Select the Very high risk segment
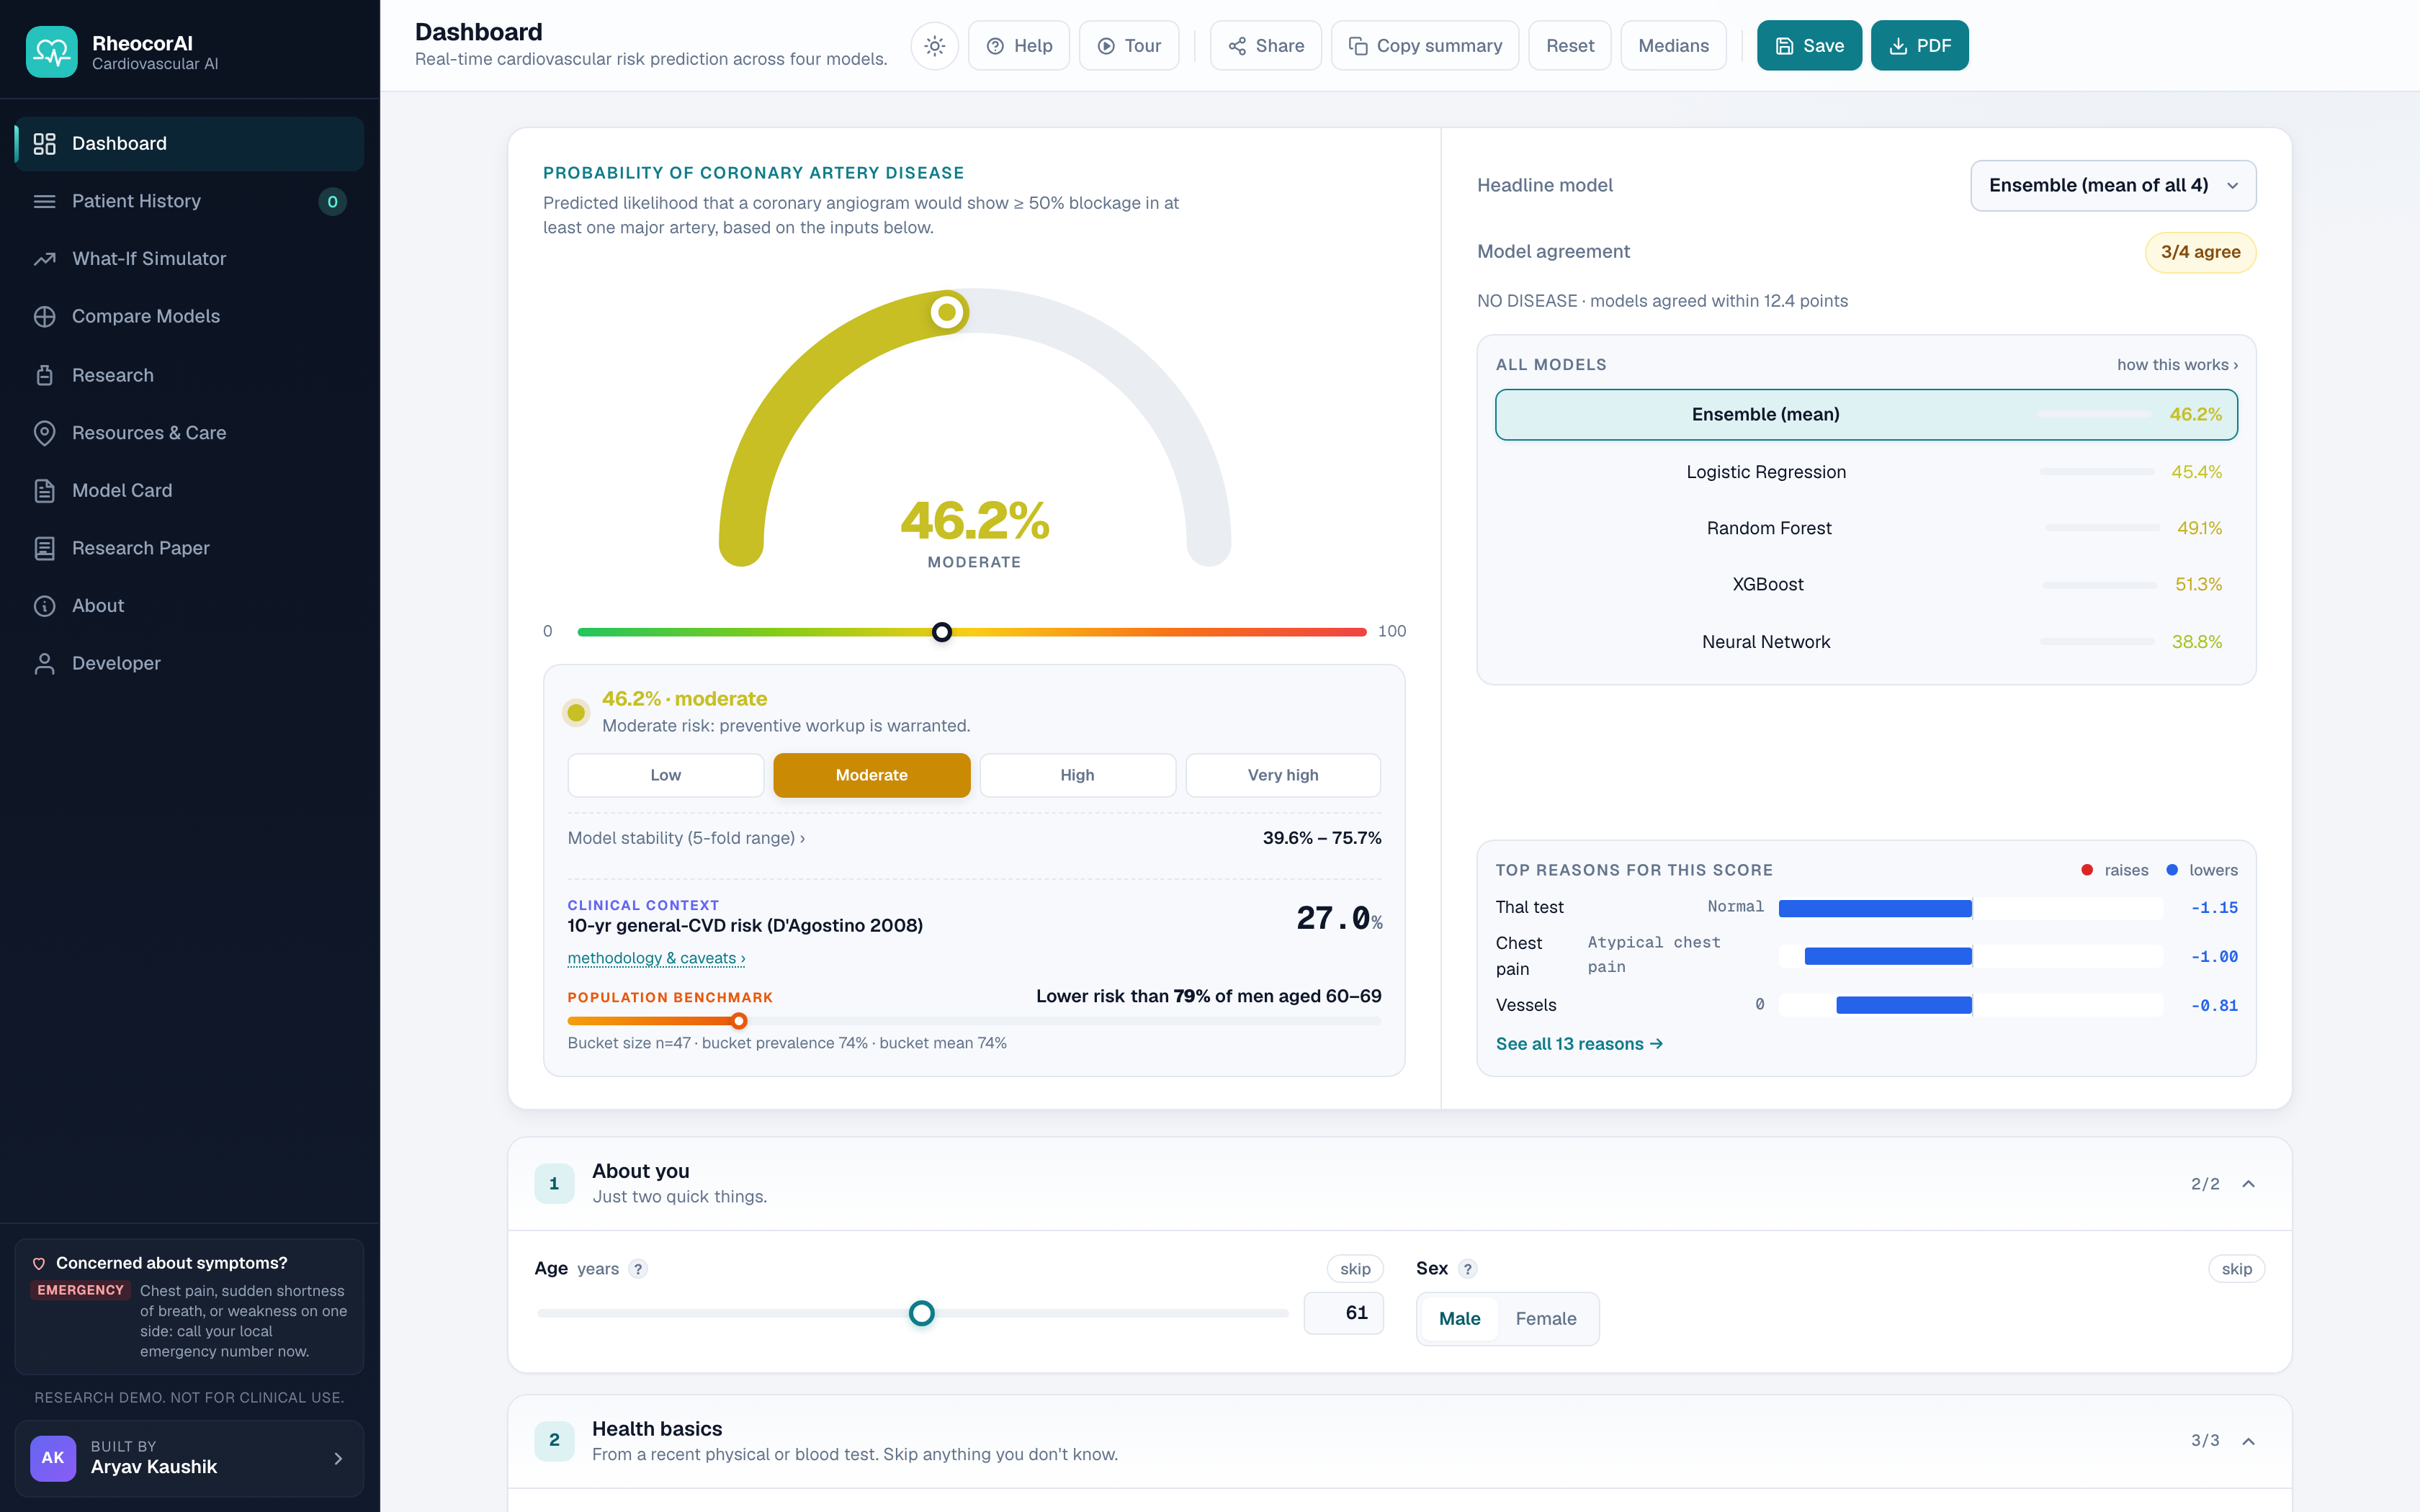2420x1512 pixels. click(x=1283, y=775)
